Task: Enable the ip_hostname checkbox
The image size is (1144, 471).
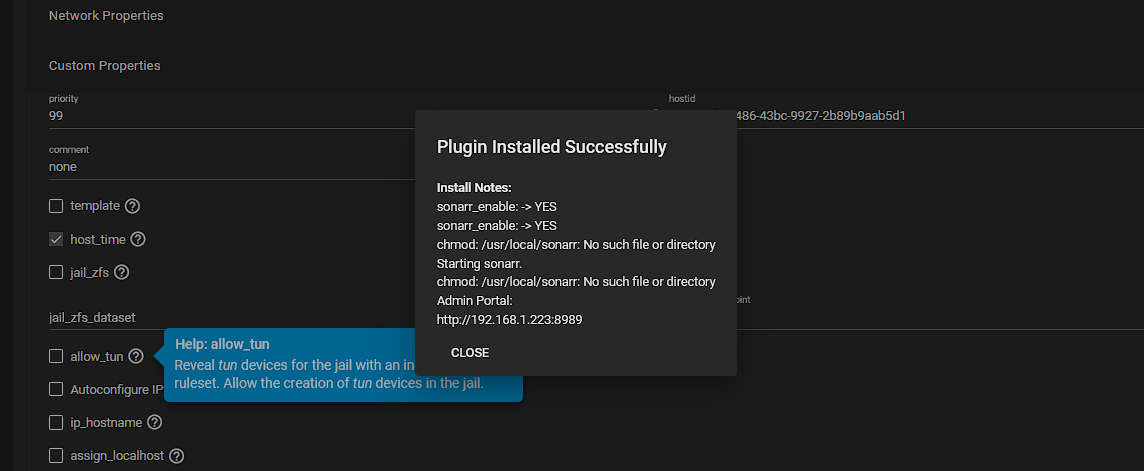Action: tap(56, 423)
